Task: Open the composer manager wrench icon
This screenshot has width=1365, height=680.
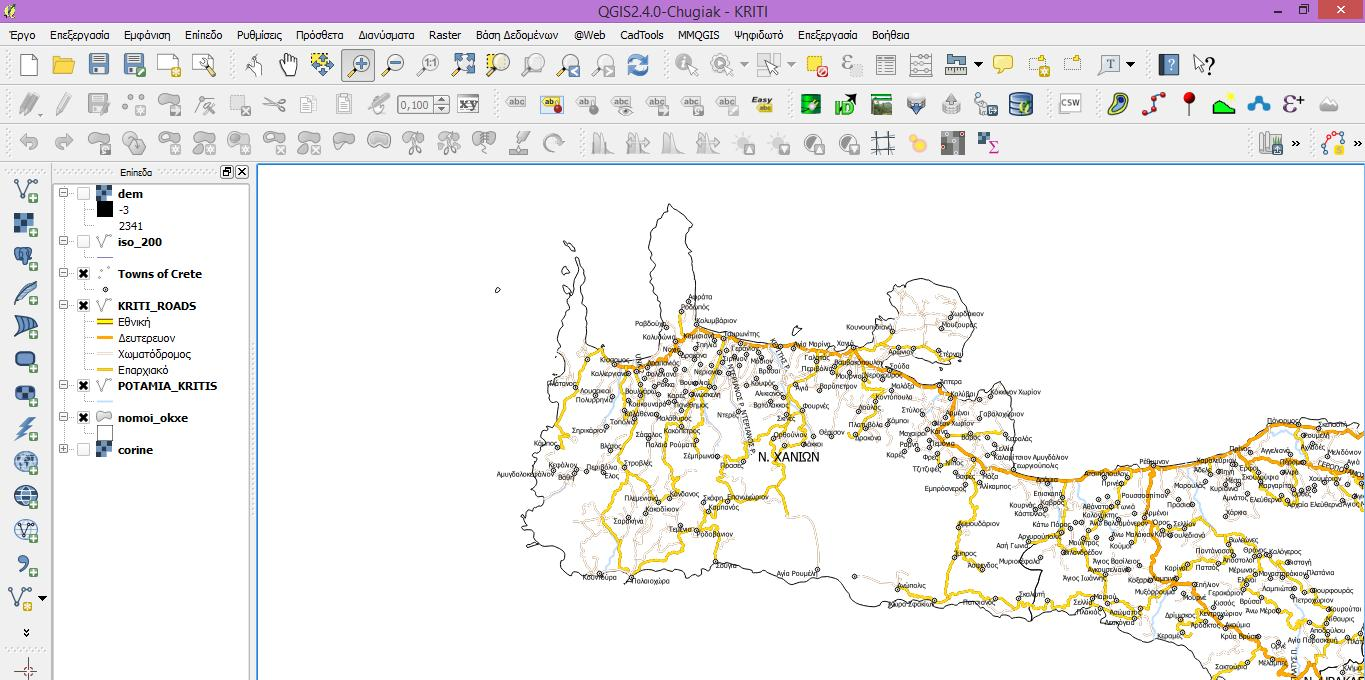Action: [x=204, y=65]
